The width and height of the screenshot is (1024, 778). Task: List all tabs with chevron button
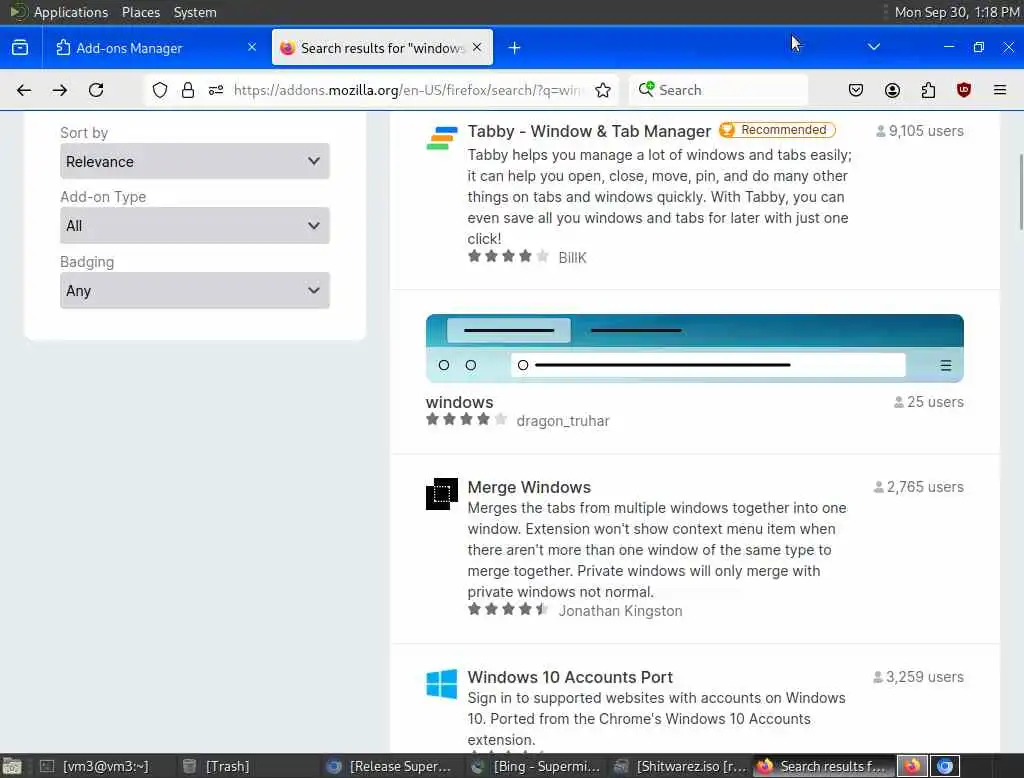pyautogui.click(x=874, y=47)
